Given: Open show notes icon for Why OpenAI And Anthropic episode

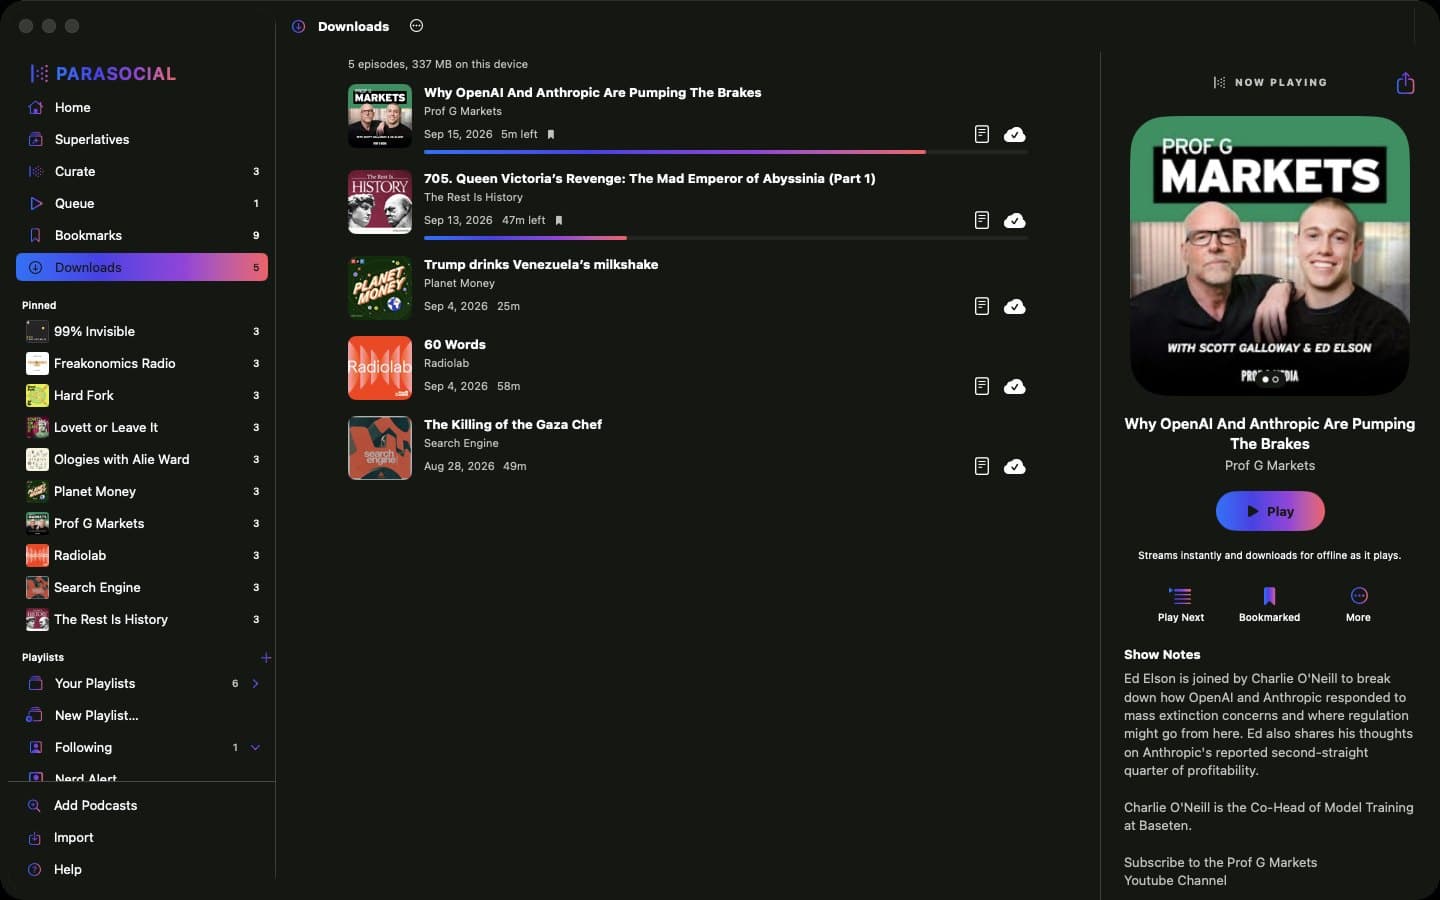Looking at the screenshot, I should pos(982,134).
